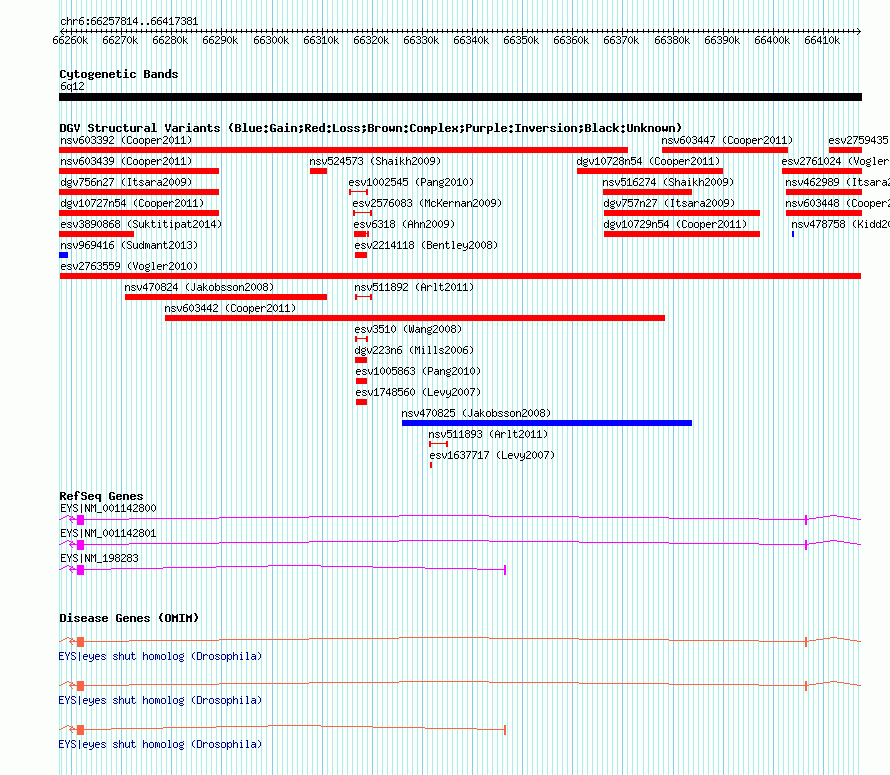Click esv2759435 variant label

point(858,140)
